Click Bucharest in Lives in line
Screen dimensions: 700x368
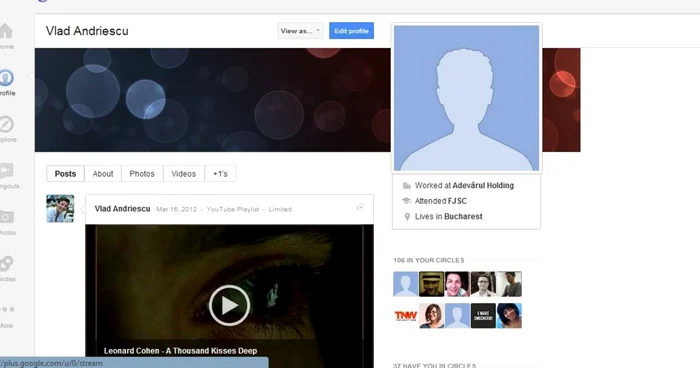(x=463, y=216)
